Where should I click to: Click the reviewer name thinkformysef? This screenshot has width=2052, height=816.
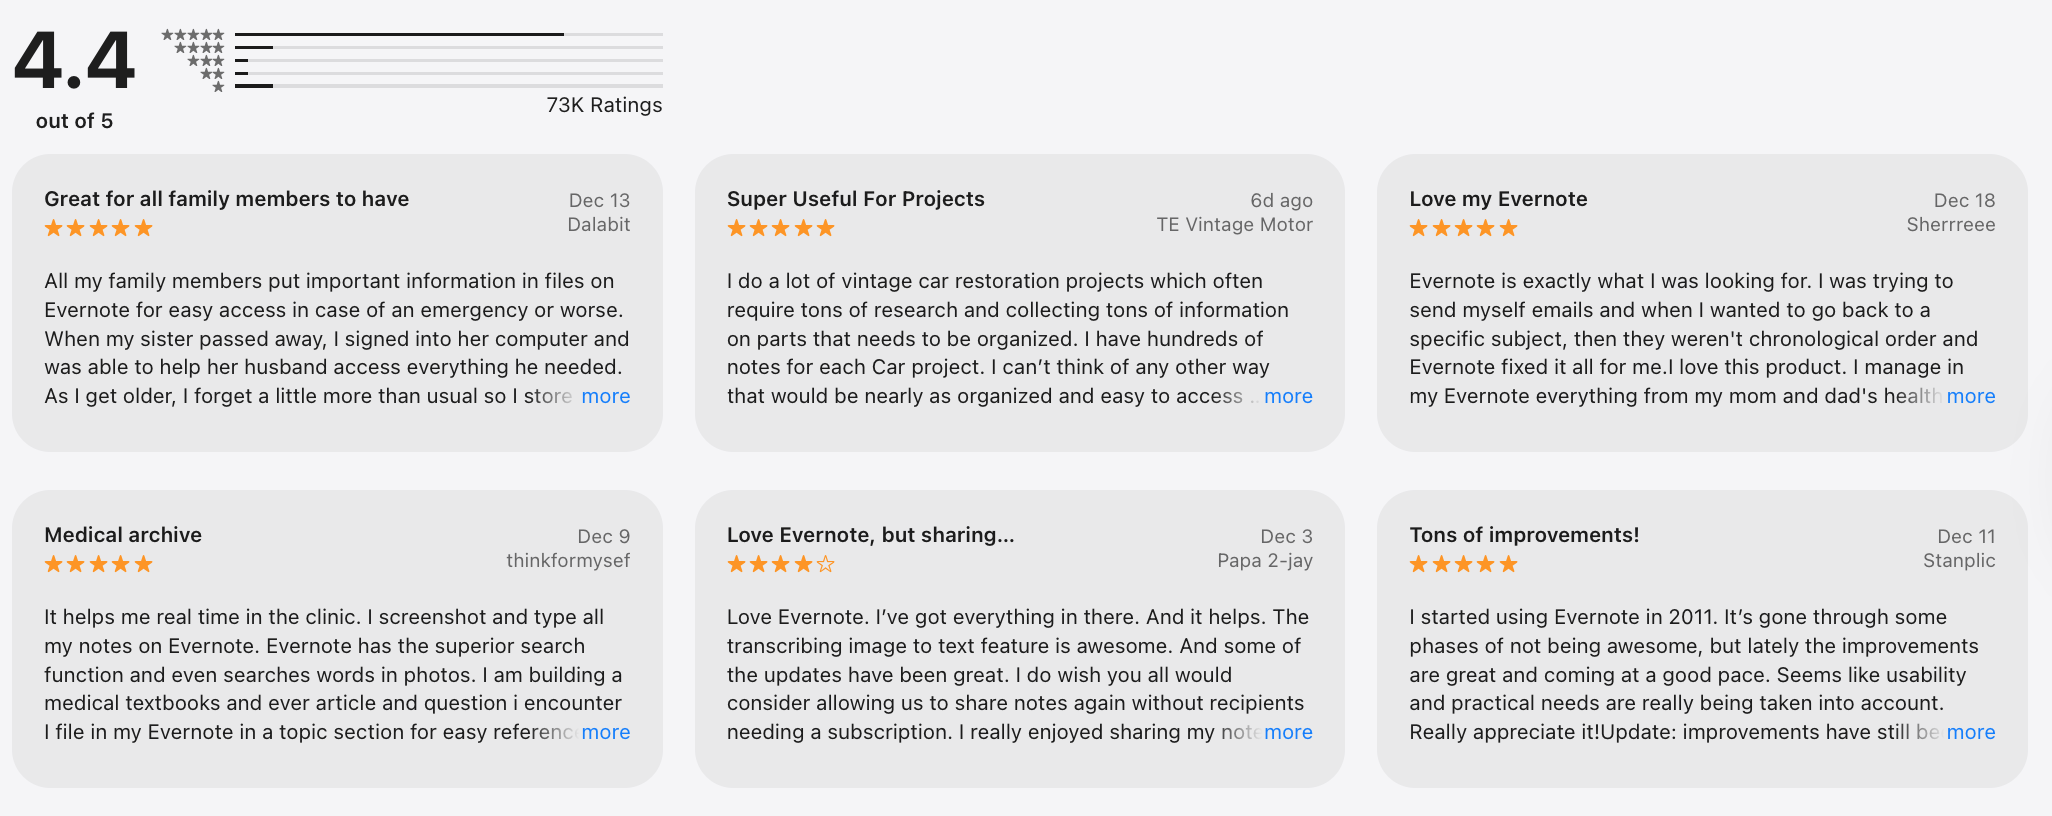coord(568,560)
